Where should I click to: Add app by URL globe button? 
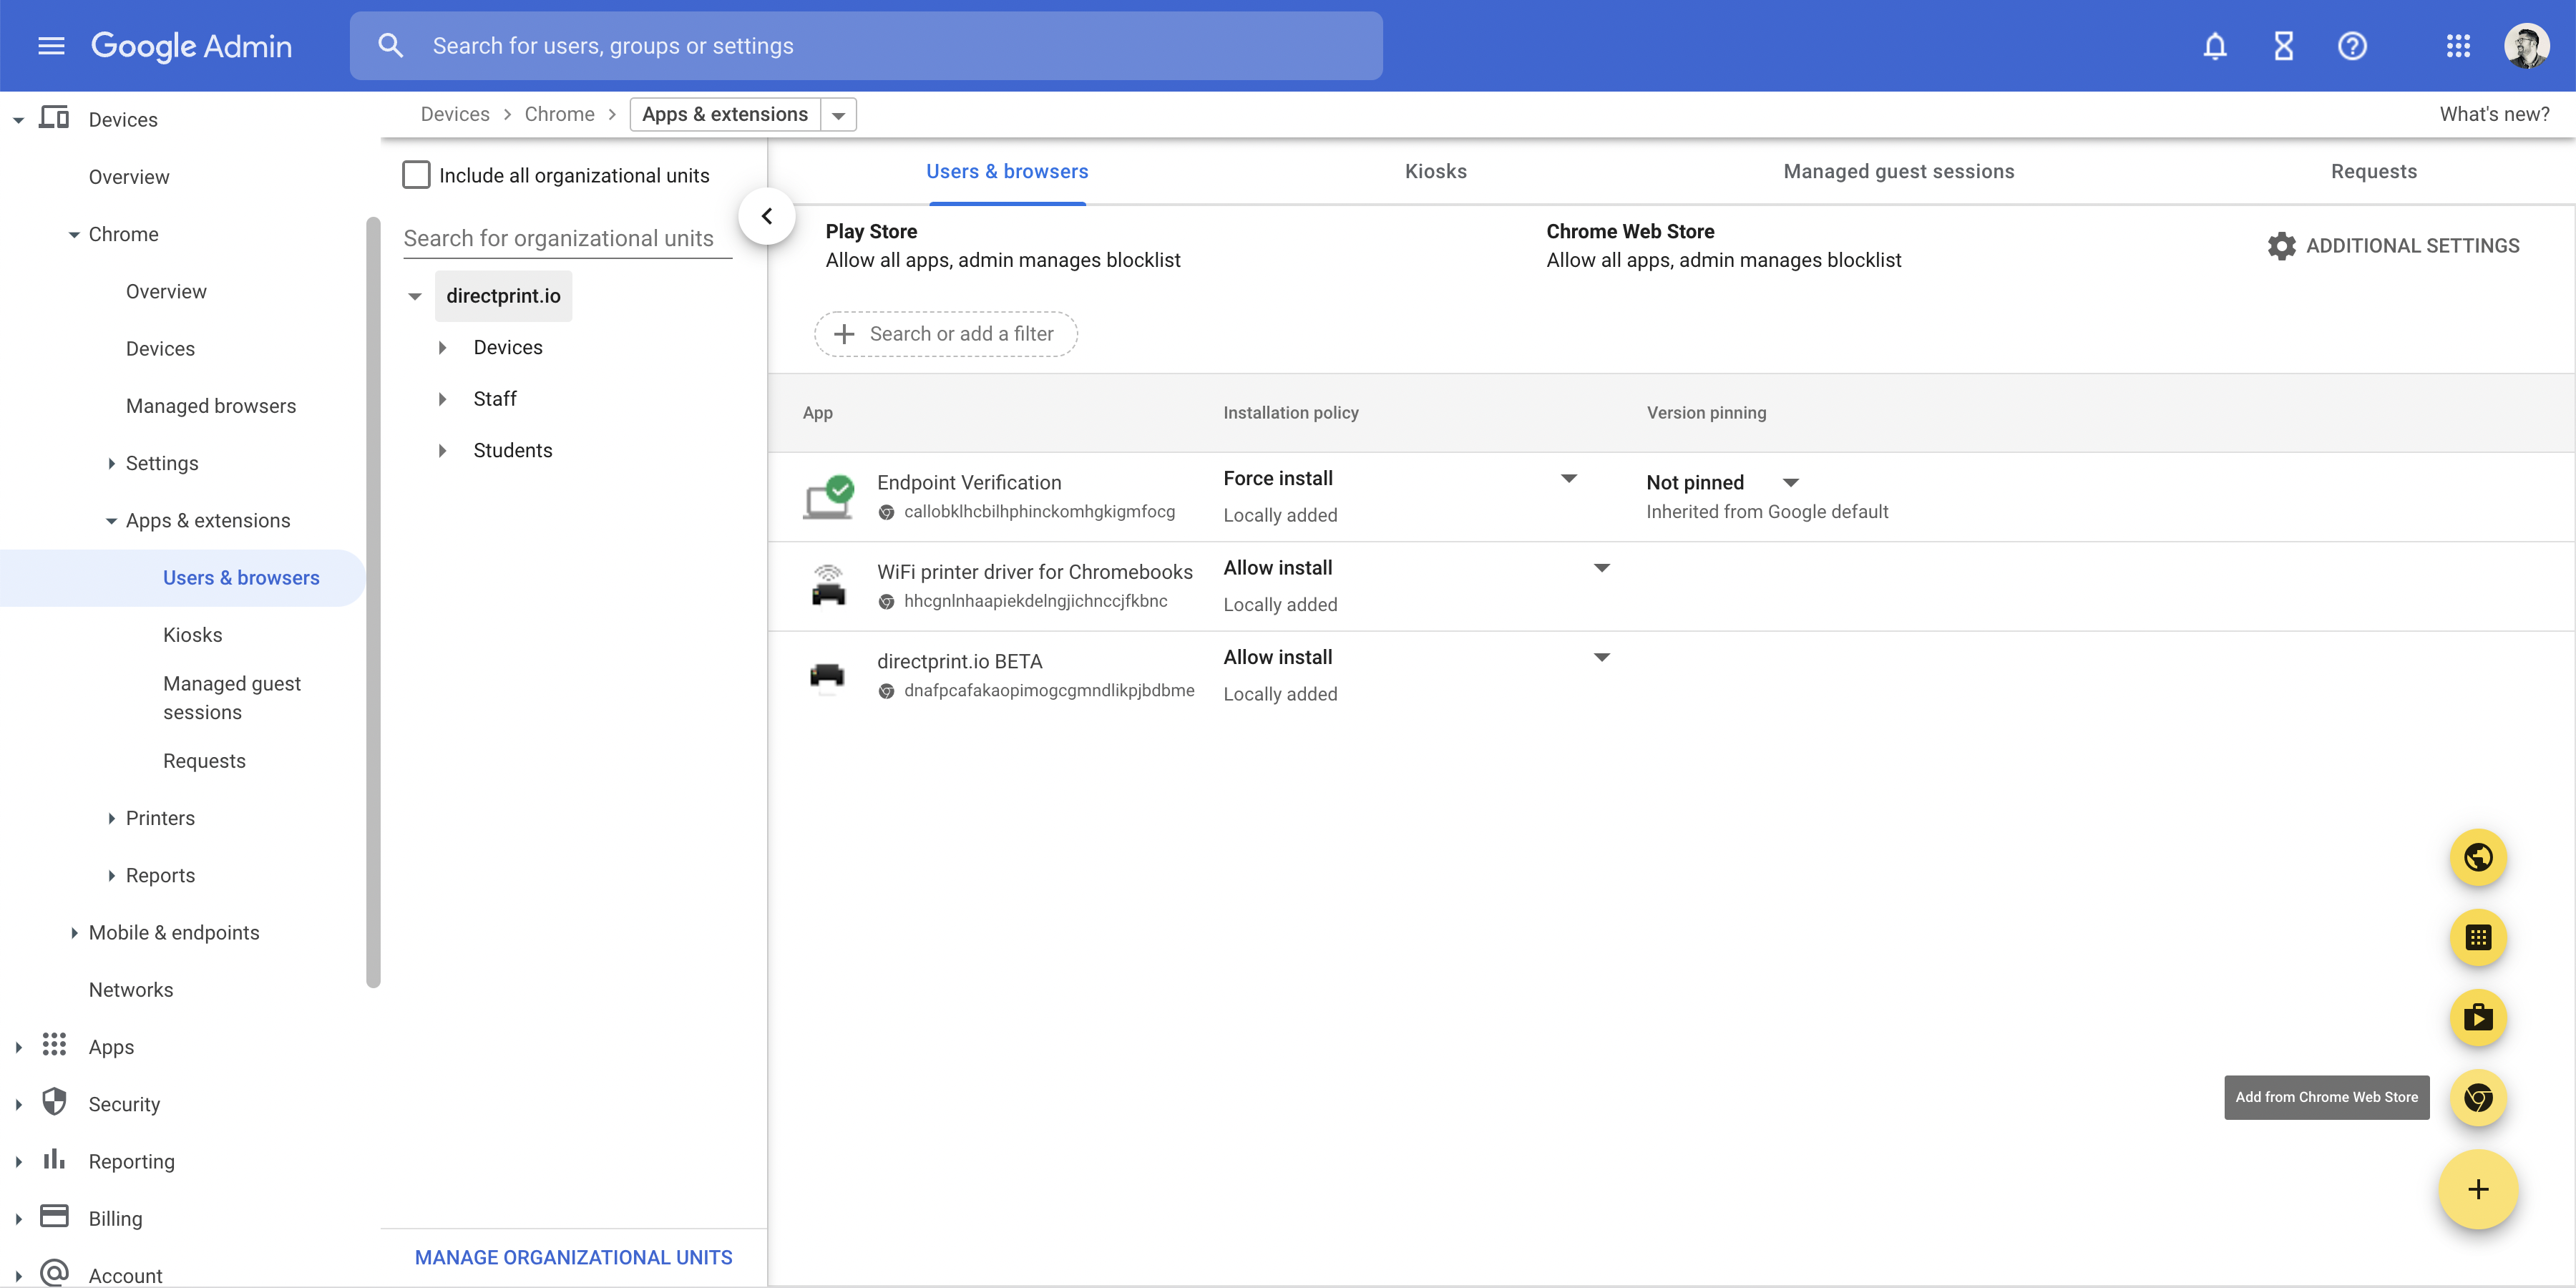pos(2478,858)
